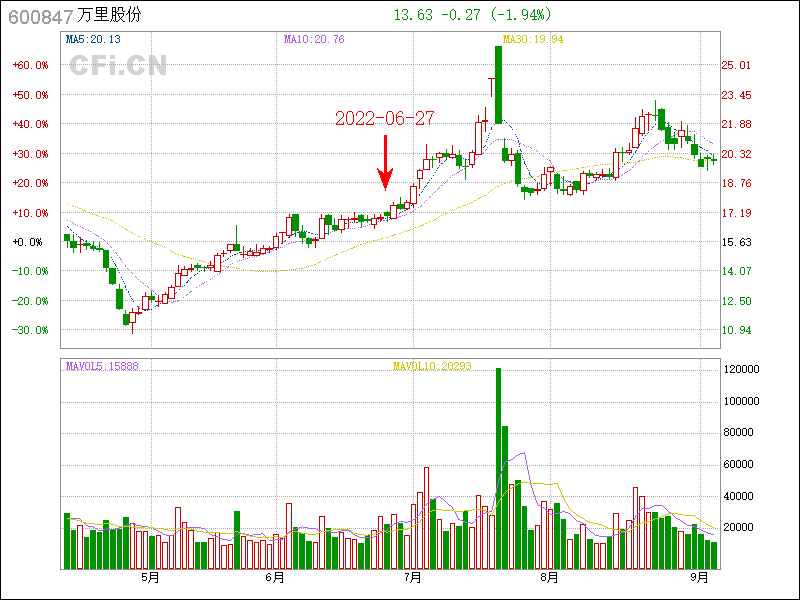Click the stock code 600847

tap(41, 17)
